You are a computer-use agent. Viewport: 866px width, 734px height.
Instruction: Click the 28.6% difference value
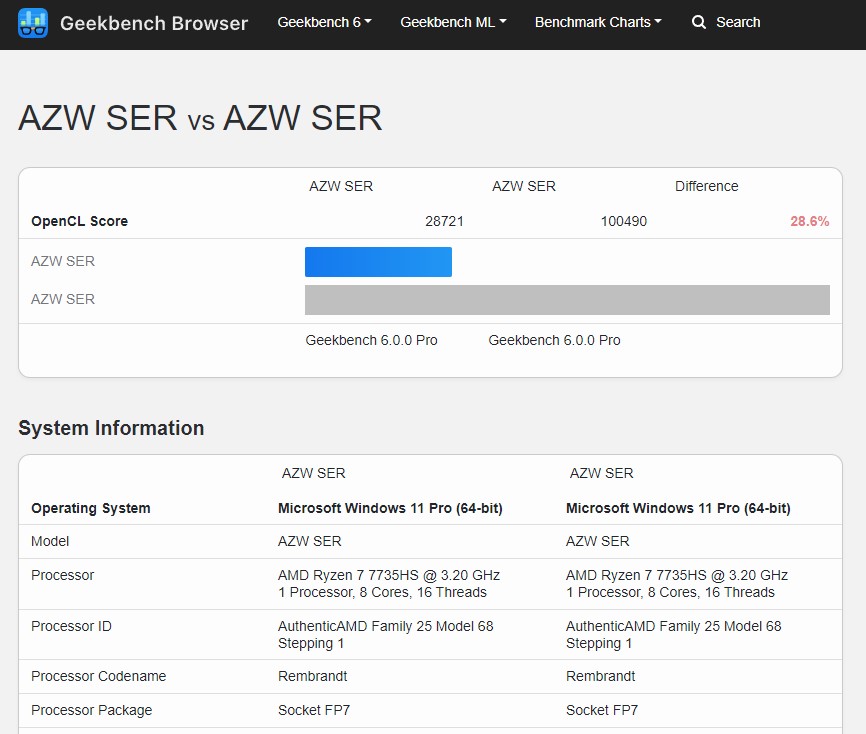click(x=809, y=221)
